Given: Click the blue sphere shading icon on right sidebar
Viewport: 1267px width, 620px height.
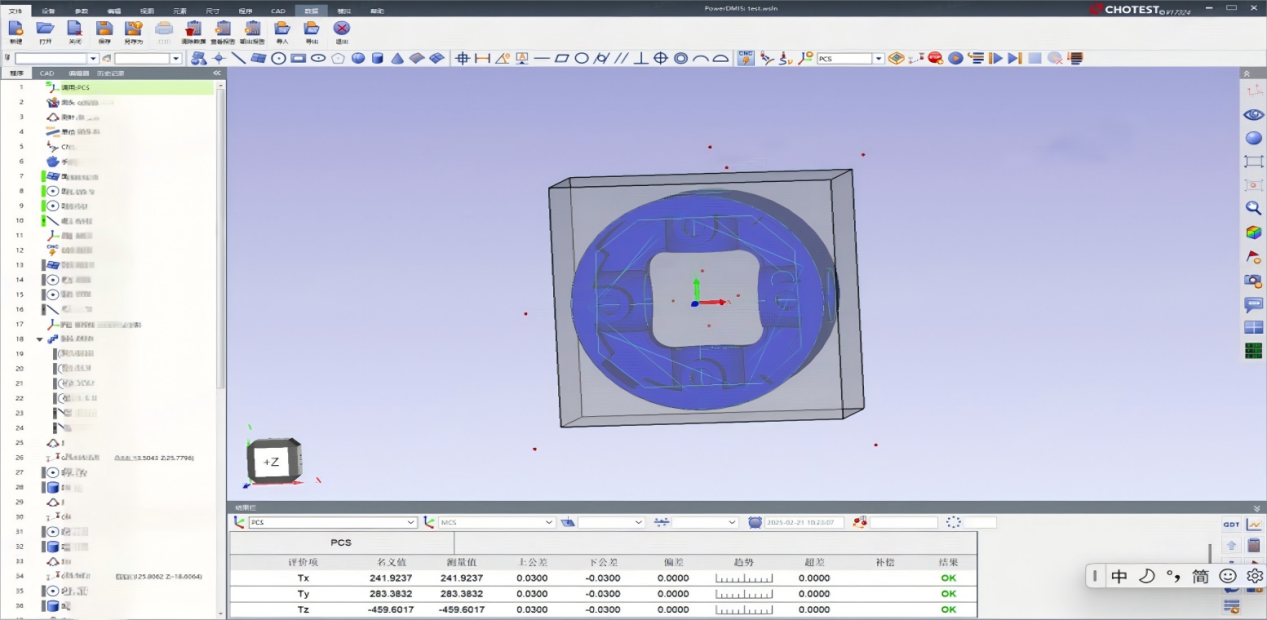Looking at the screenshot, I should pyautogui.click(x=1253, y=138).
